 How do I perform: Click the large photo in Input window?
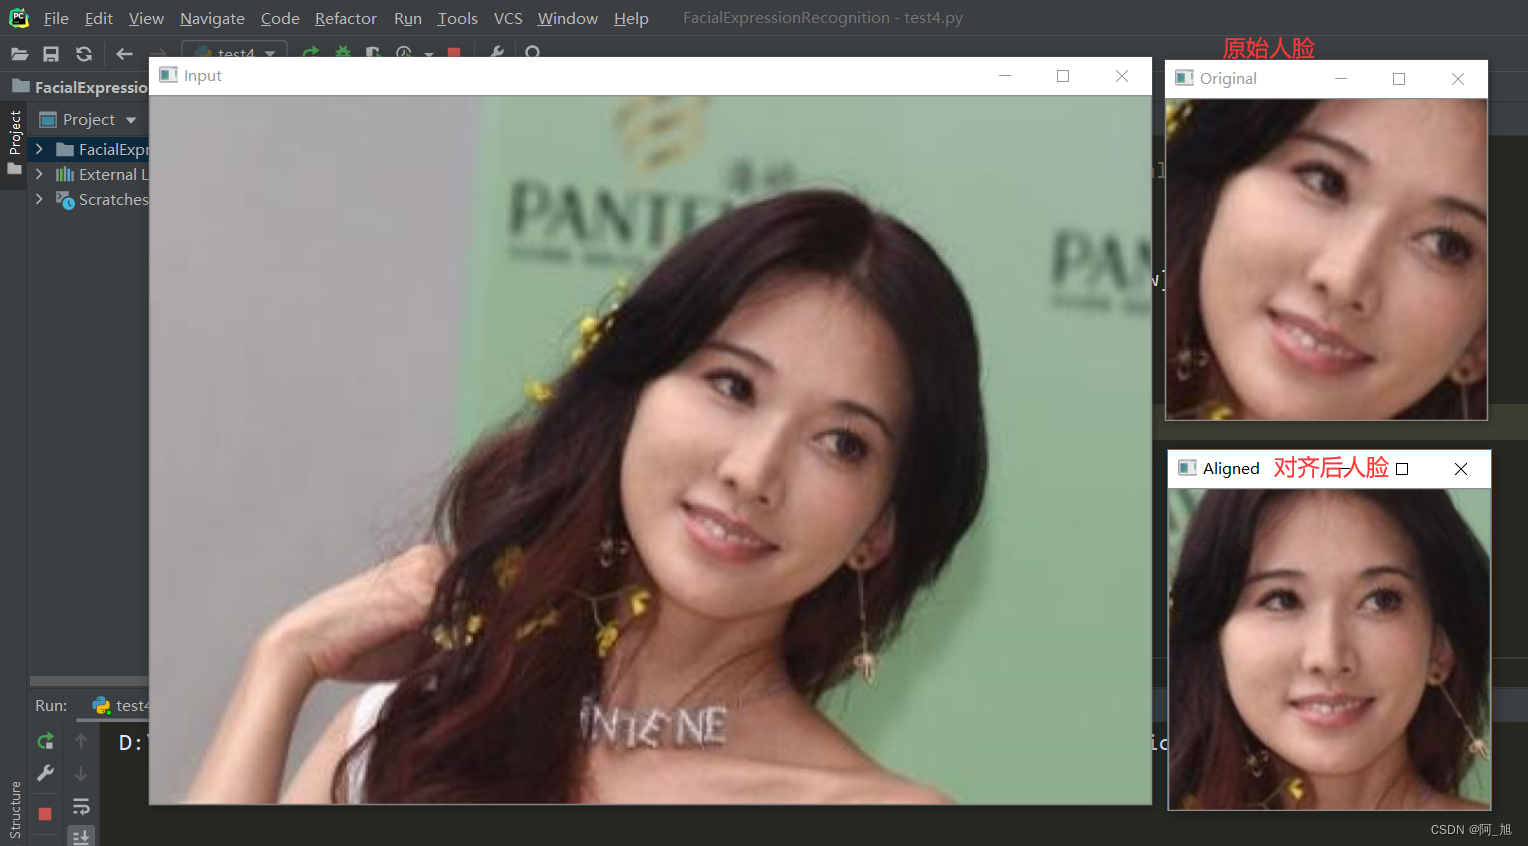tap(650, 450)
